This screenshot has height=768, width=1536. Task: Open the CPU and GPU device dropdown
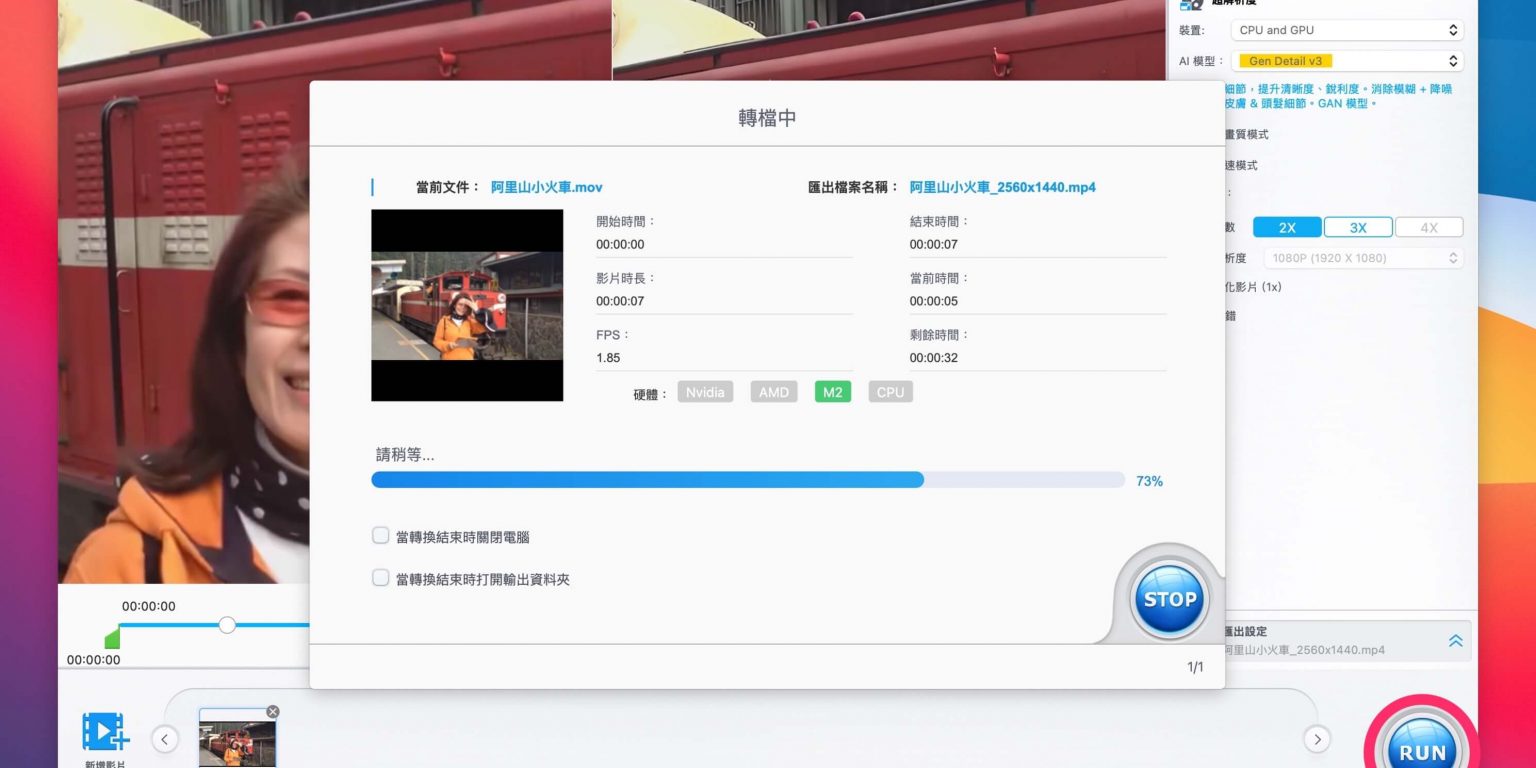pos(1346,30)
